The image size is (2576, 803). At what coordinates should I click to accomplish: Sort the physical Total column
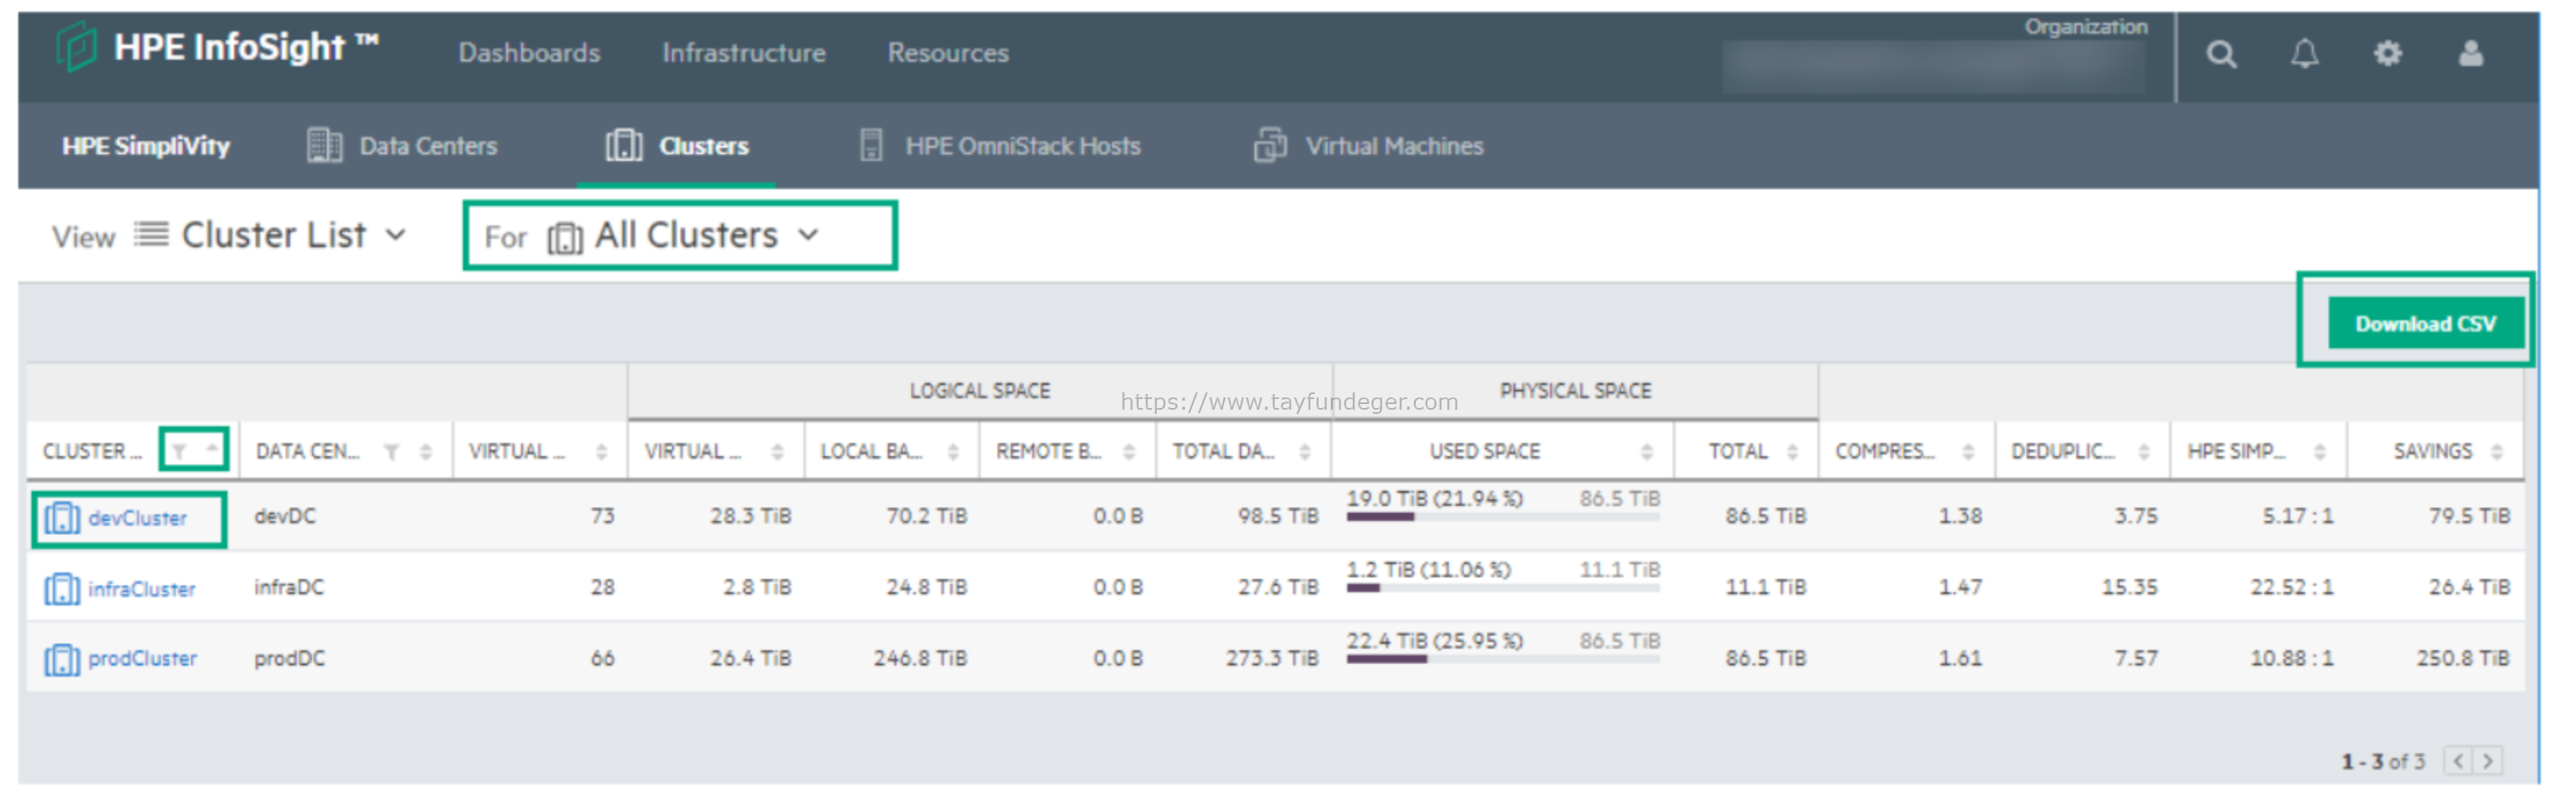point(1793,453)
